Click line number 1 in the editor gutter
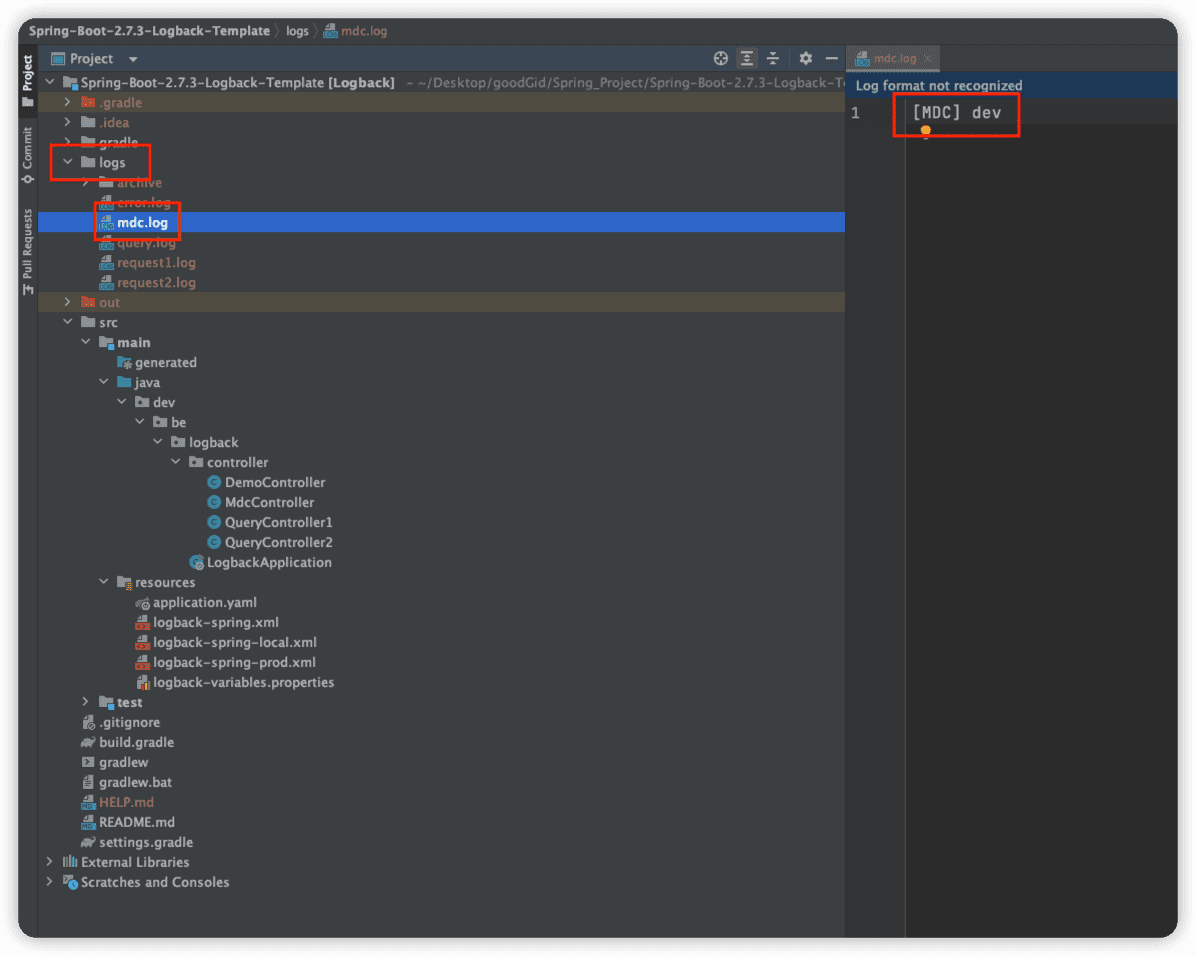 tap(855, 113)
